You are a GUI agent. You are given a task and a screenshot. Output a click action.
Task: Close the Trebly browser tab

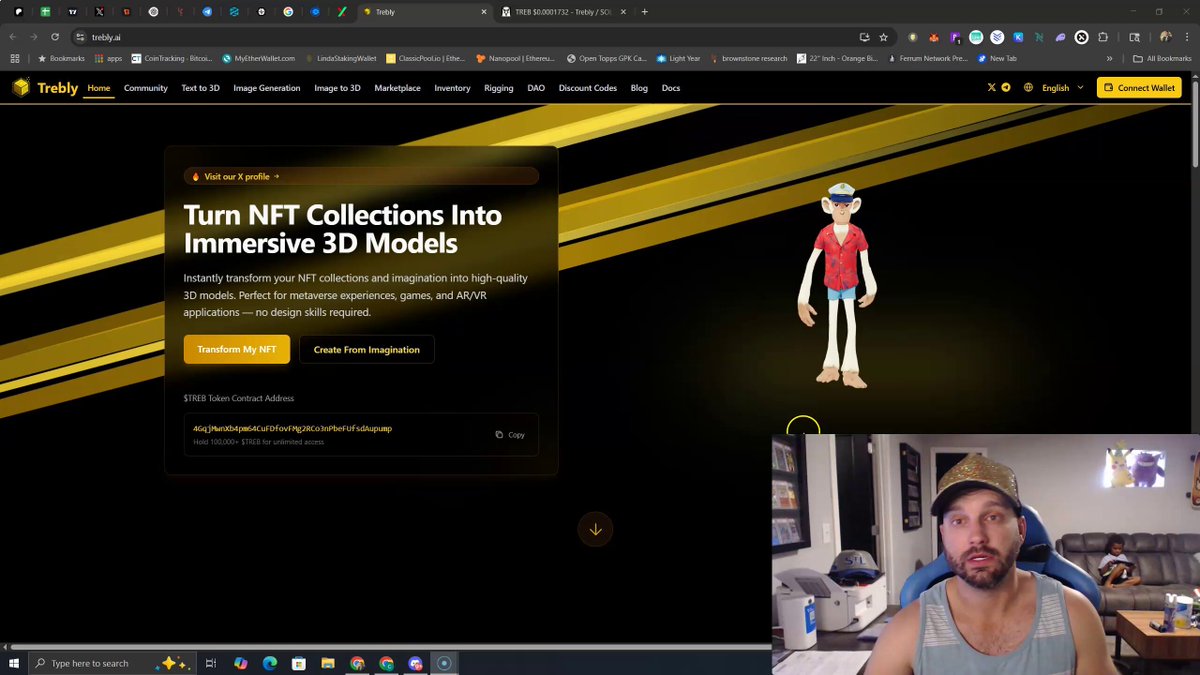pyautogui.click(x=484, y=12)
